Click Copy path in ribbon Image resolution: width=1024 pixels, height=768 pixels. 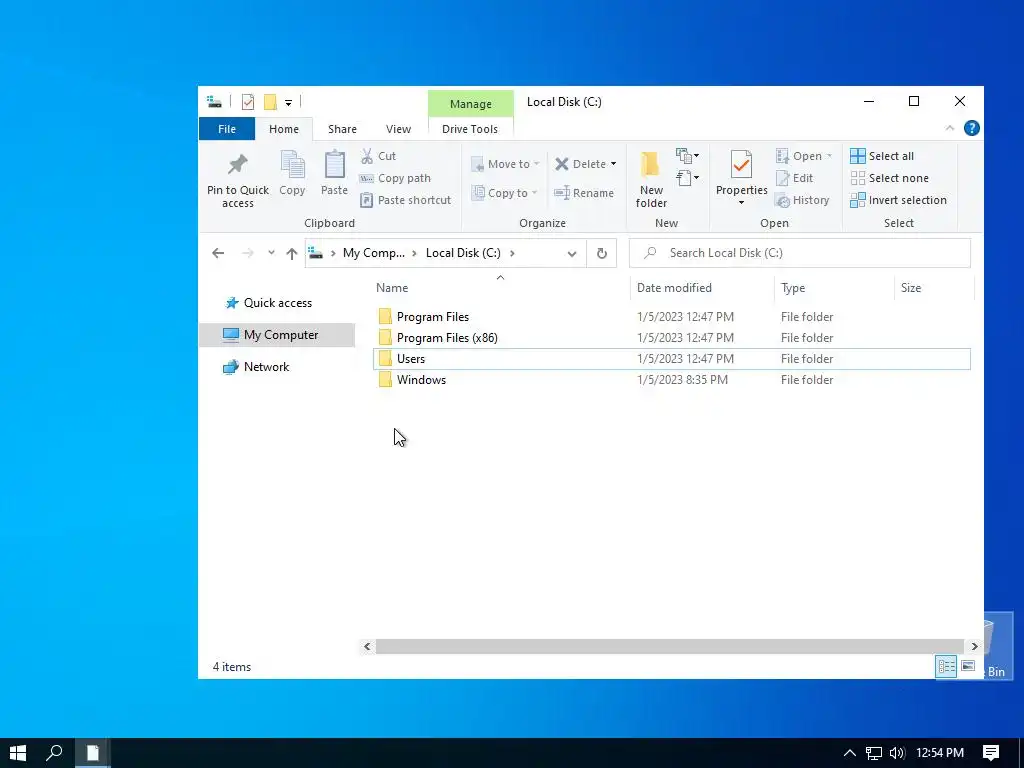pyautogui.click(x=396, y=178)
